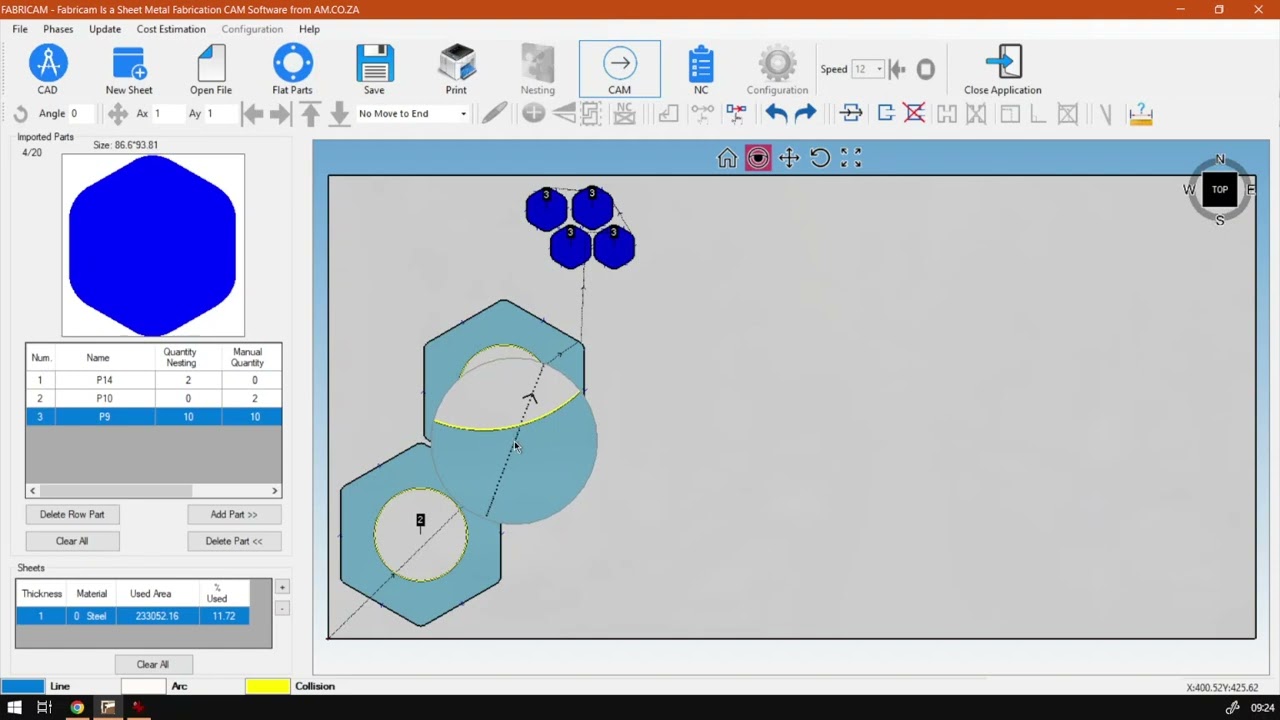Click the TOP view cube

[1220, 189]
